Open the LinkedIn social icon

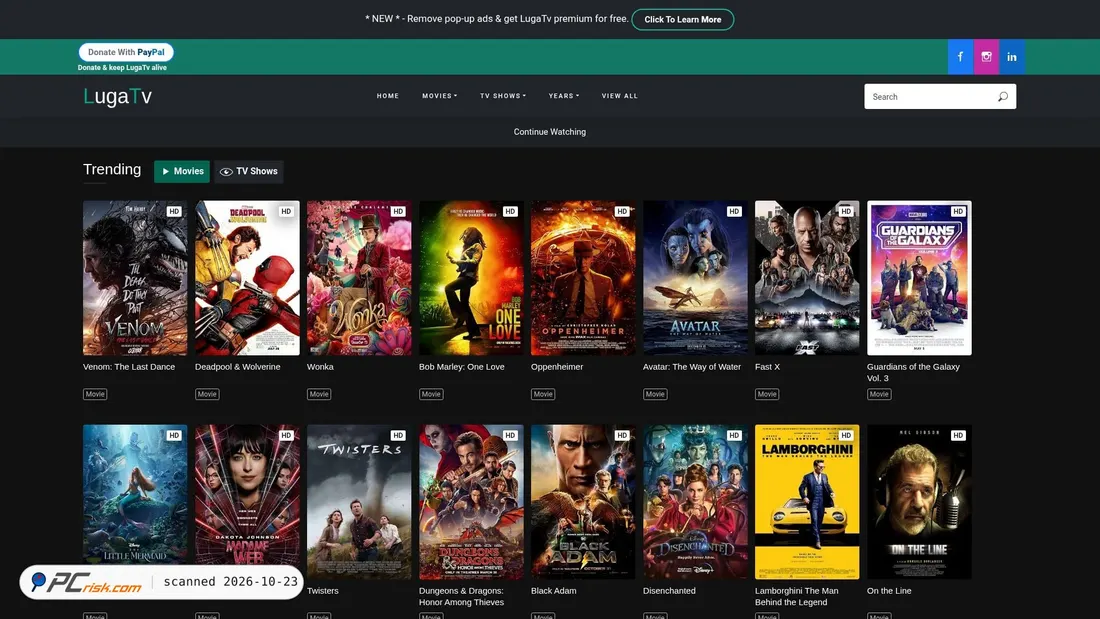click(1012, 57)
